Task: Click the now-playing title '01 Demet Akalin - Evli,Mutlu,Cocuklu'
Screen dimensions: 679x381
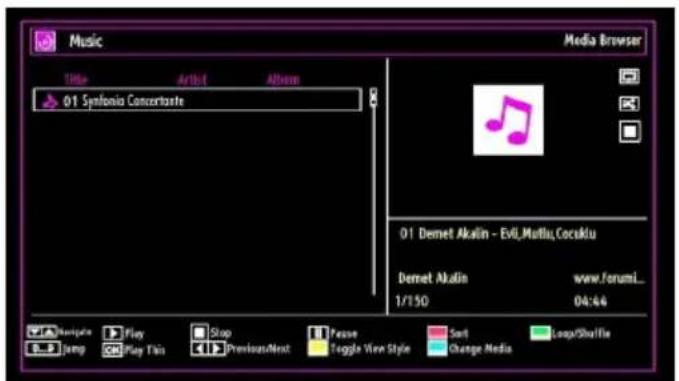Action: pos(498,234)
